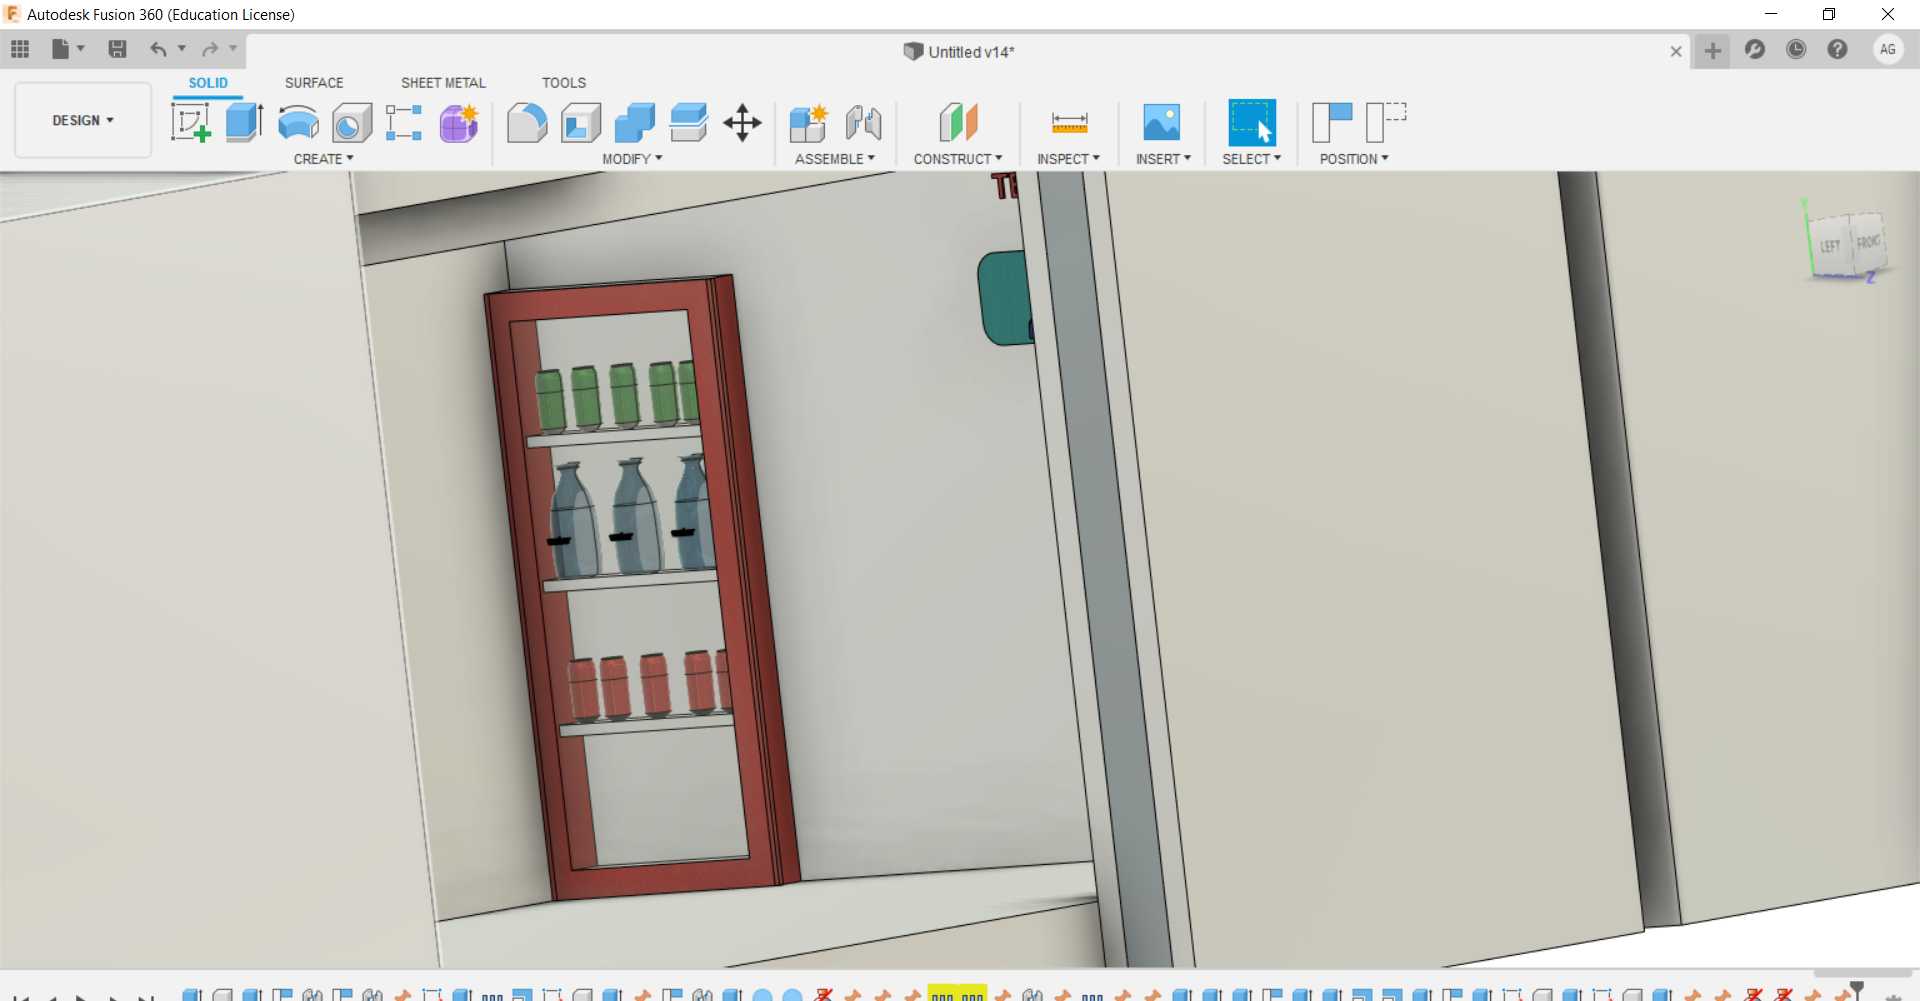Select the Shell tool
1920x1001 pixels.
tap(581, 123)
